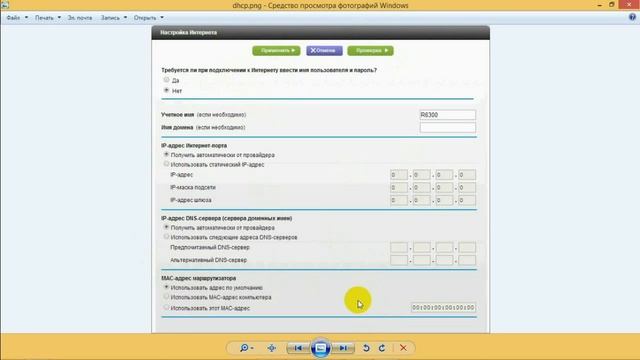Image resolution: width=640 pixels, height=360 pixels.
Task: Select IP-адрес Получить автоматически от провайдера
Action: 166,155
